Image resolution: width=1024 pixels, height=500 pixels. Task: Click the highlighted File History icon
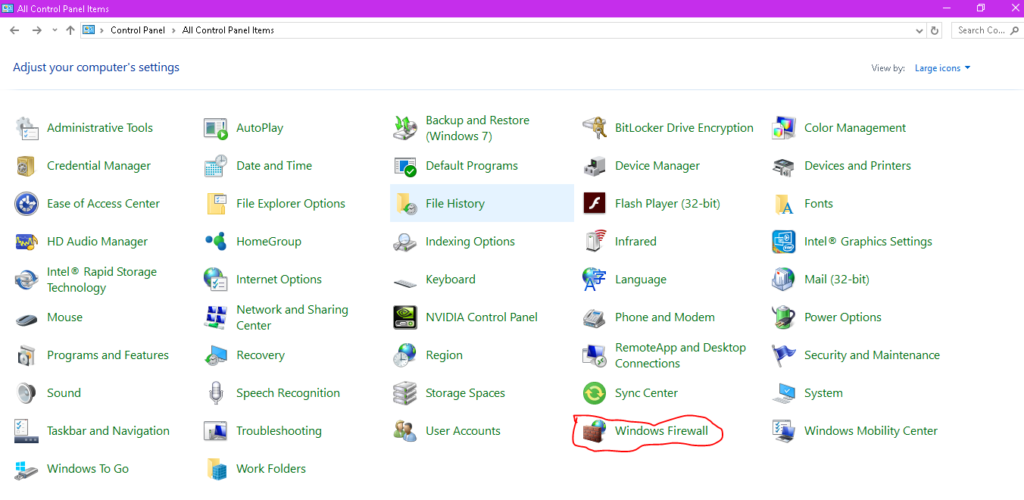(x=405, y=204)
